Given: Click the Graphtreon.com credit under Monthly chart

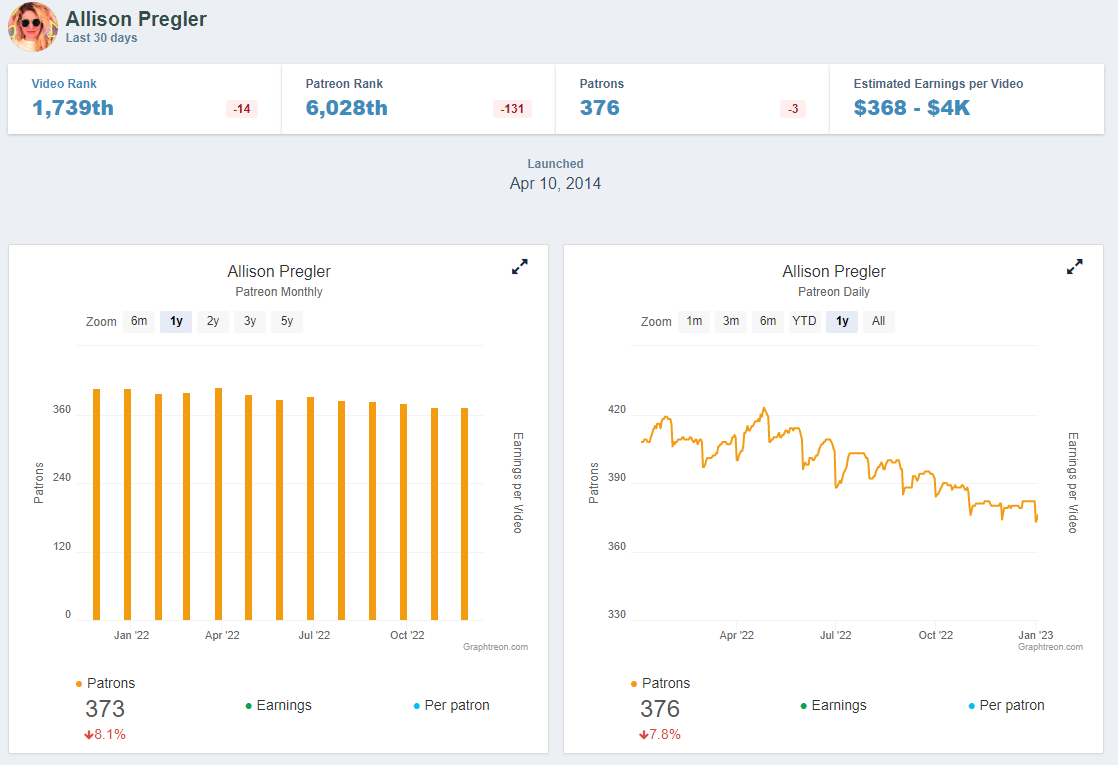Looking at the screenshot, I should pyautogui.click(x=496, y=647).
